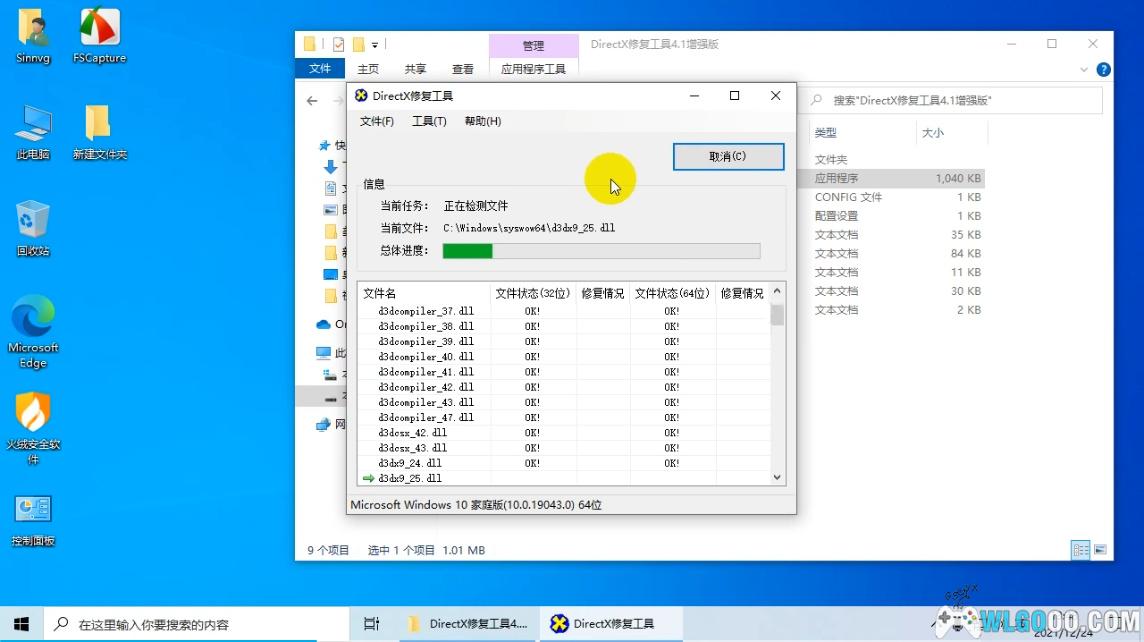Screen dimensions: 1144x642
Task: Open the 文件(F) menu in DirectX repair tool
Action: (377, 121)
